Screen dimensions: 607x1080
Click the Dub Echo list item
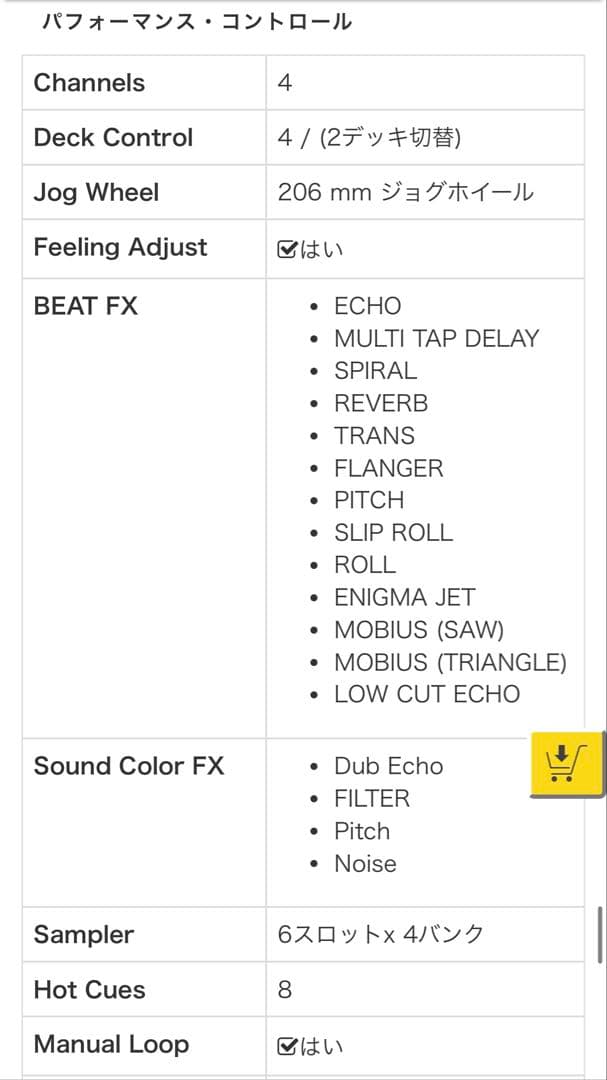tap(388, 766)
